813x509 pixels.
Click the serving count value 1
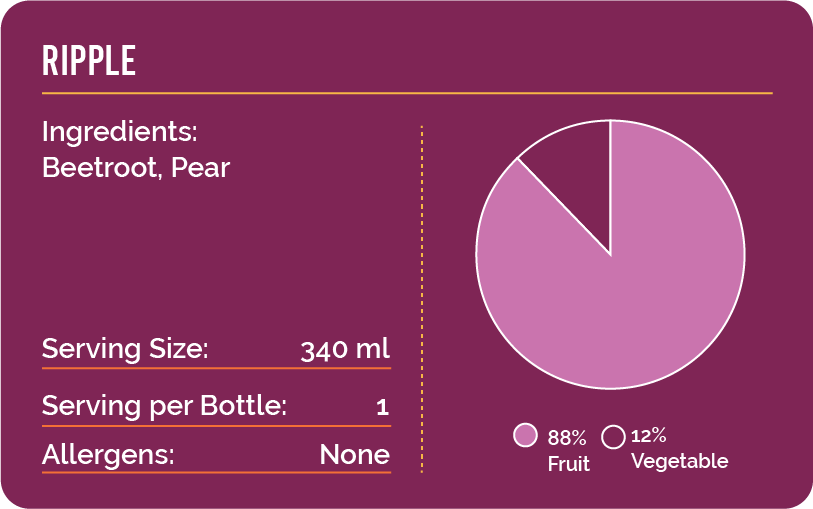click(x=383, y=407)
